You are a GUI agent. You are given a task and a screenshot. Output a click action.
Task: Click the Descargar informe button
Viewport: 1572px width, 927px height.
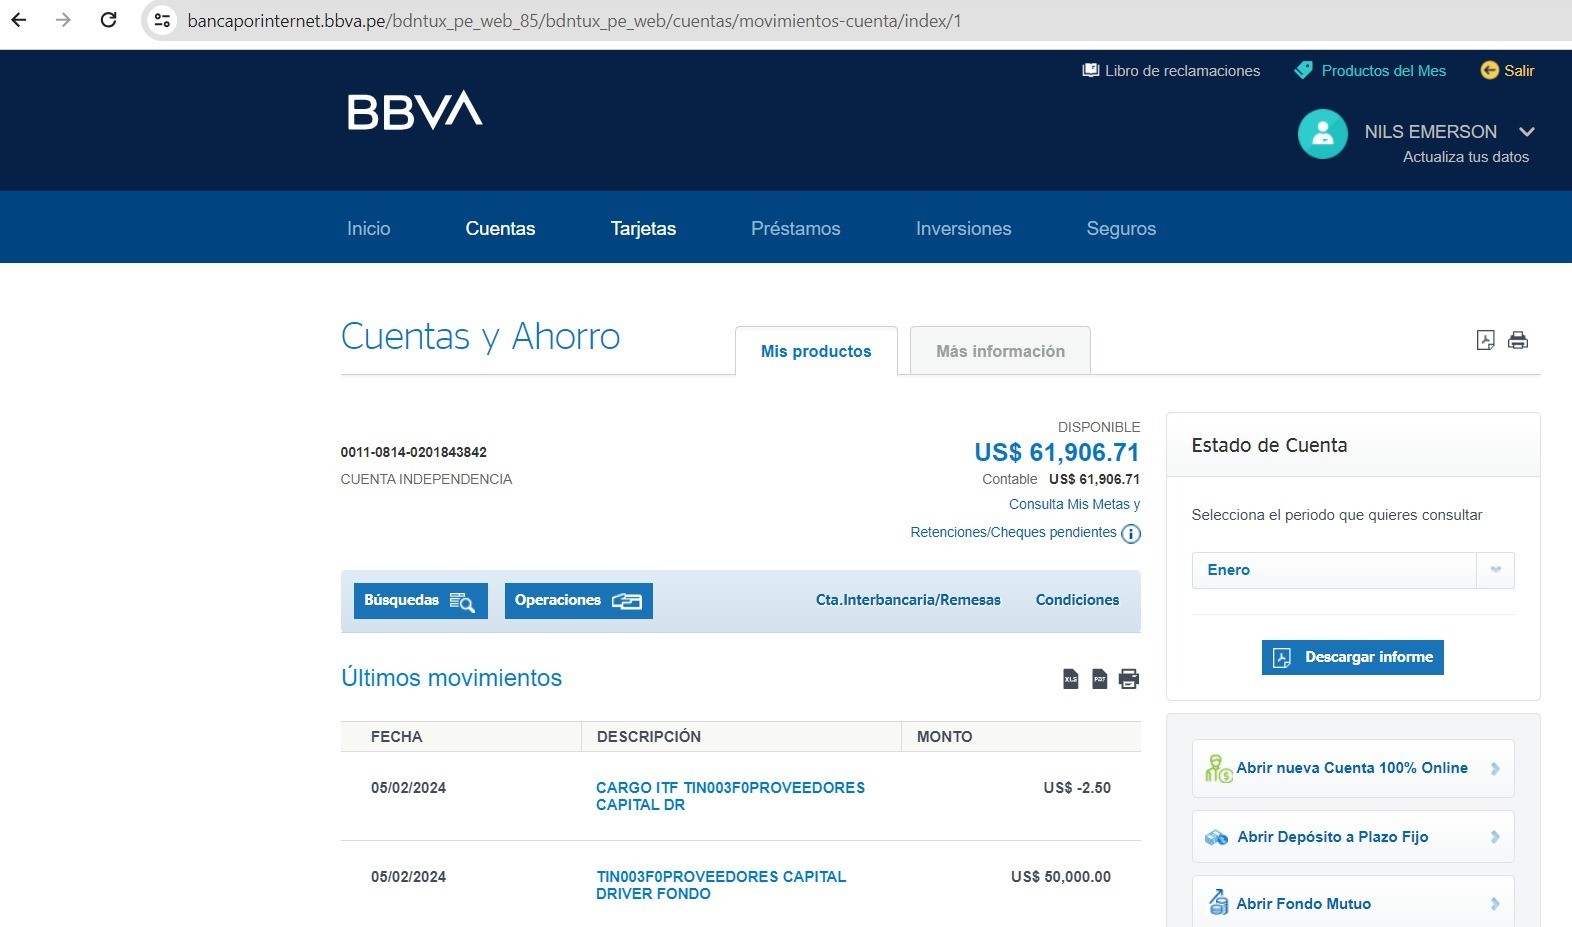tap(1352, 657)
